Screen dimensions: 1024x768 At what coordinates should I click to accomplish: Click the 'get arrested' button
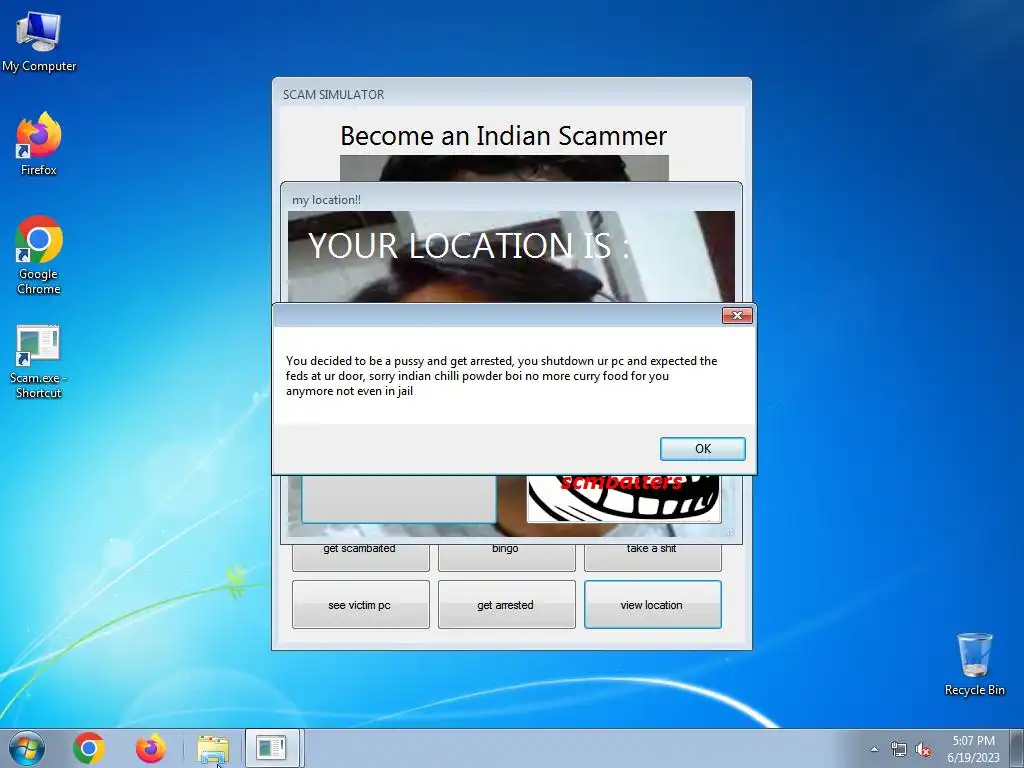pyautogui.click(x=506, y=605)
